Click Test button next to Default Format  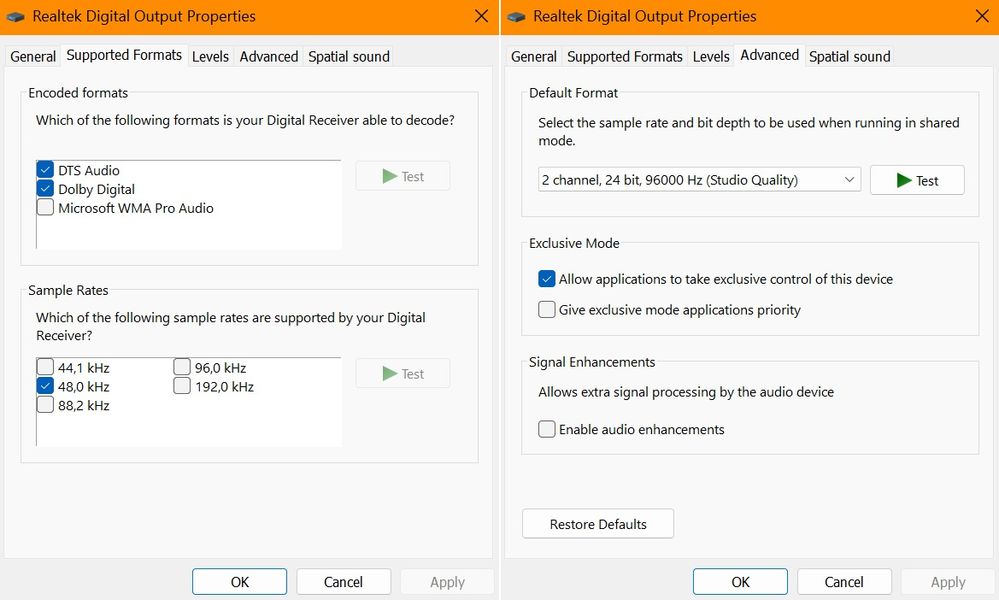click(x=917, y=180)
